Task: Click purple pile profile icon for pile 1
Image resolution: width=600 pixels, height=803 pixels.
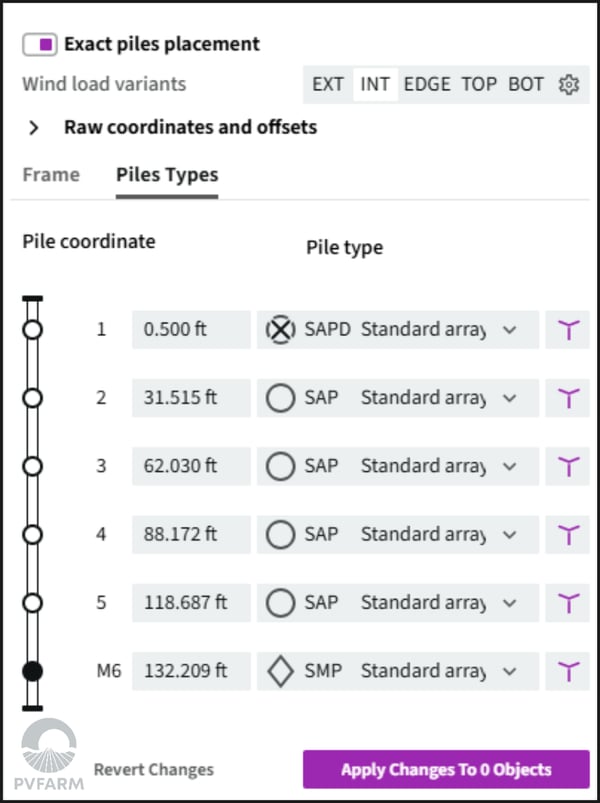Action: [568, 330]
